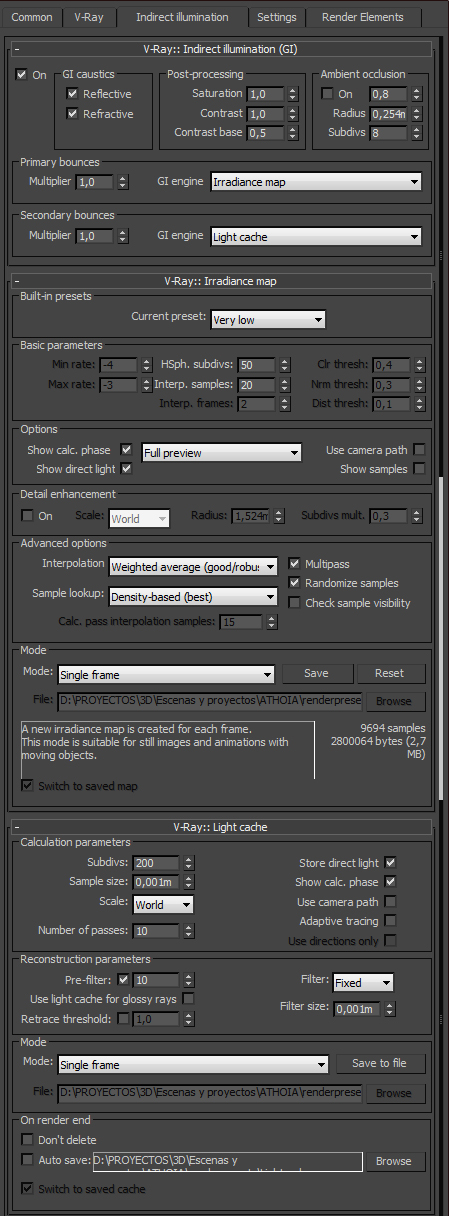This screenshot has height=1216, width=449.
Task: Click the irradiance map Reset button
Action: tap(389, 673)
